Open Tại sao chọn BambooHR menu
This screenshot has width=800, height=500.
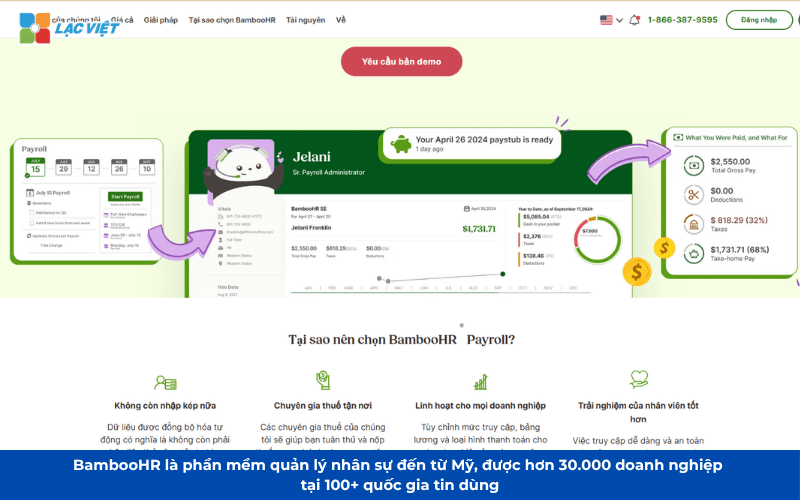232,20
